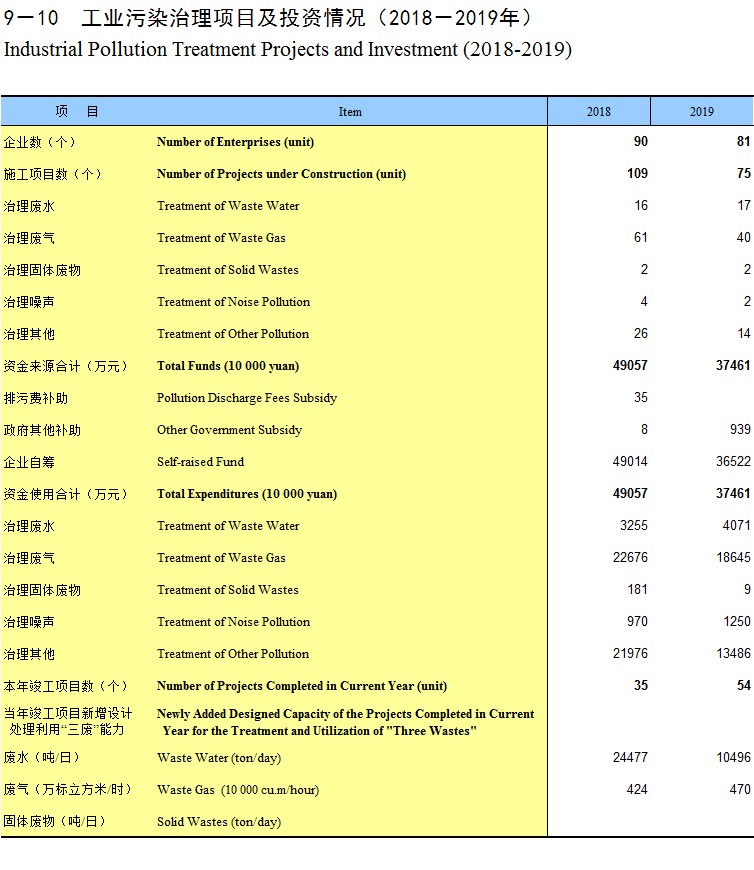This screenshot has width=754, height=870.
Task: Click the Self-raised Fund value 49014
Action: click(x=630, y=462)
